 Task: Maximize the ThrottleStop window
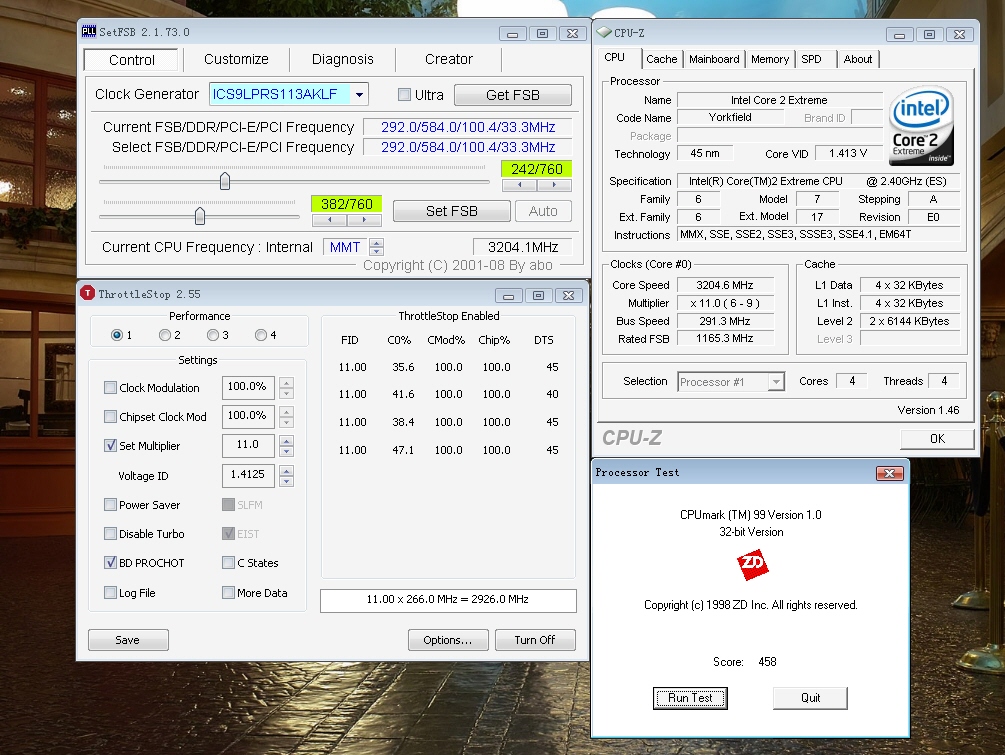tap(538, 295)
